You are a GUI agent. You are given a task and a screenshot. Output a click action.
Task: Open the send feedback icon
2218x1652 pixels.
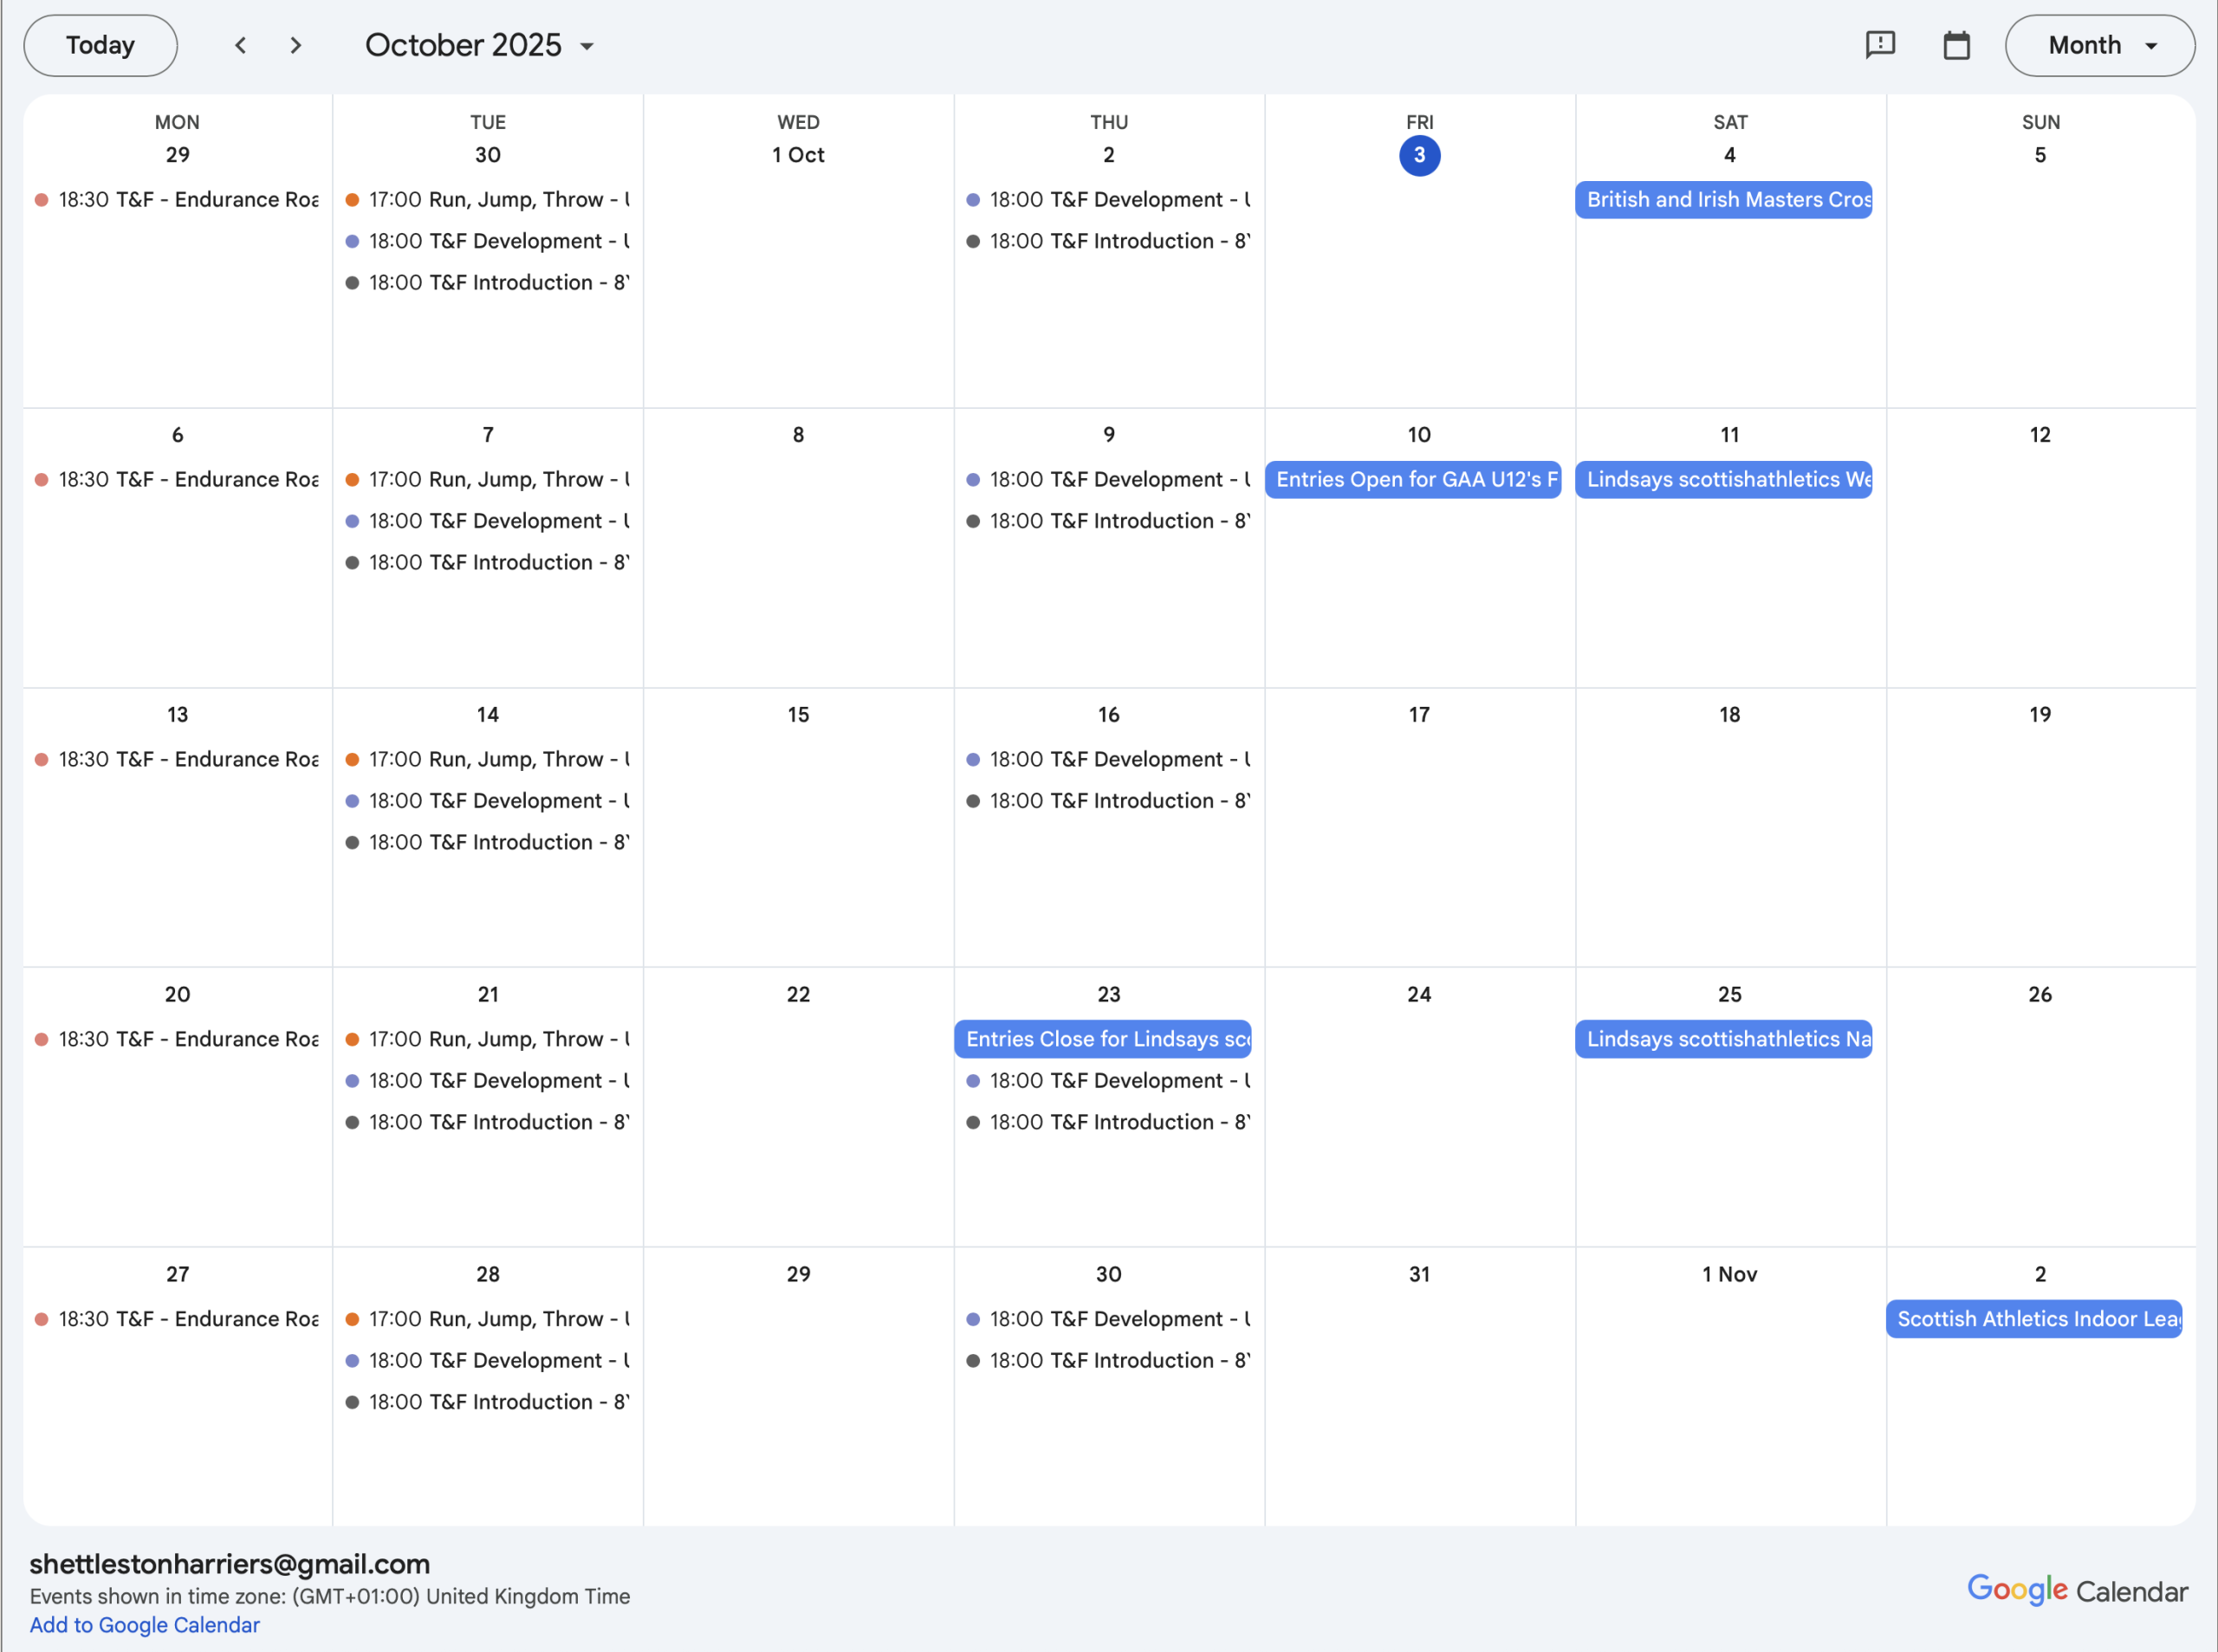[1880, 45]
